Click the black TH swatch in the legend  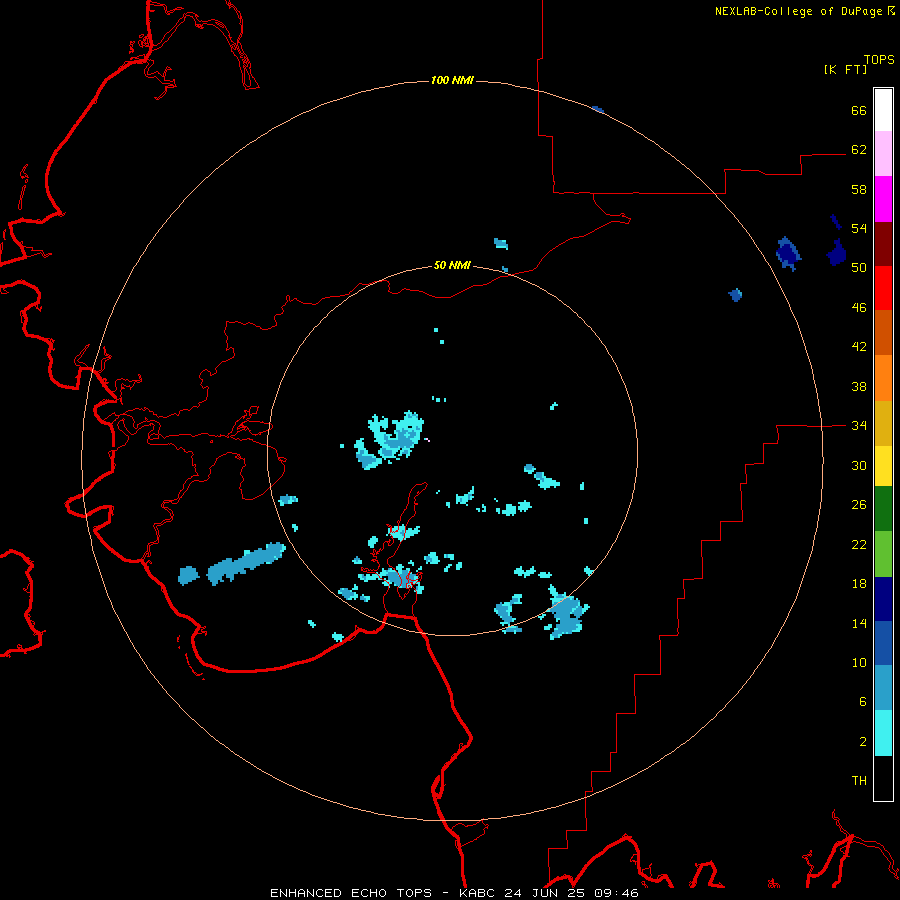tap(883, 778)
